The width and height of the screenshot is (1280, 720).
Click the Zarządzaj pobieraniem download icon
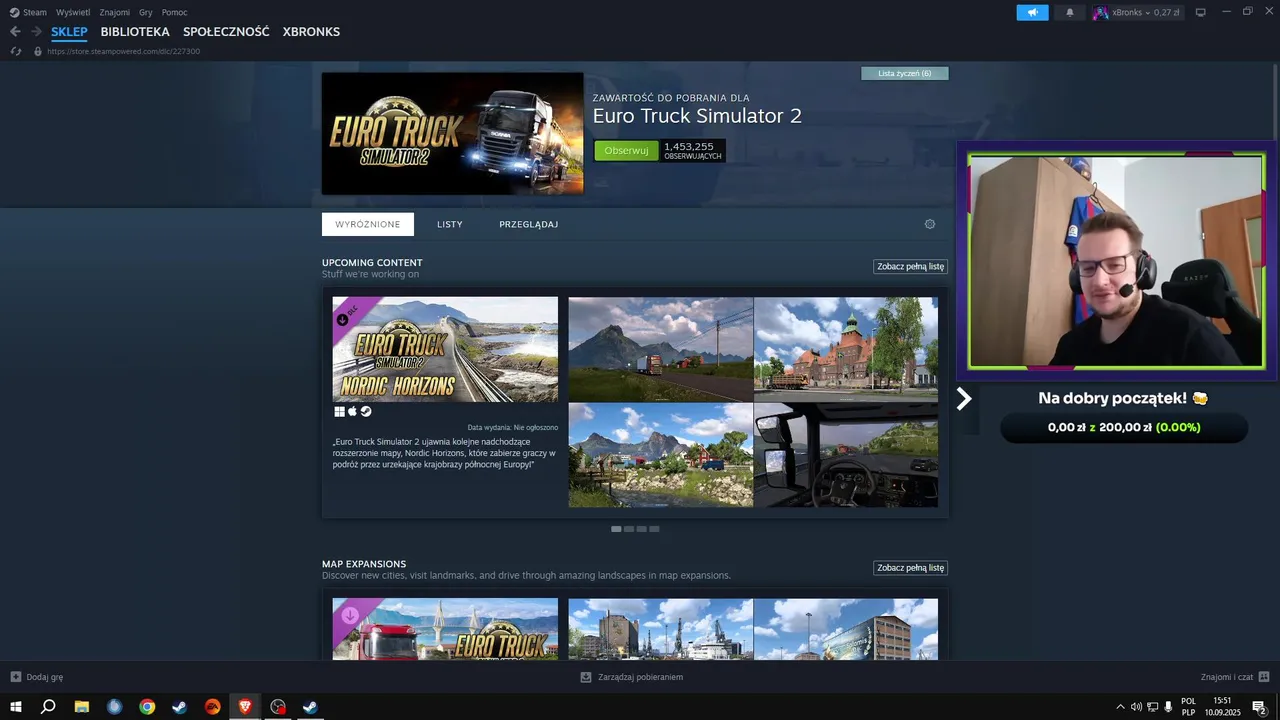(586, 677)
